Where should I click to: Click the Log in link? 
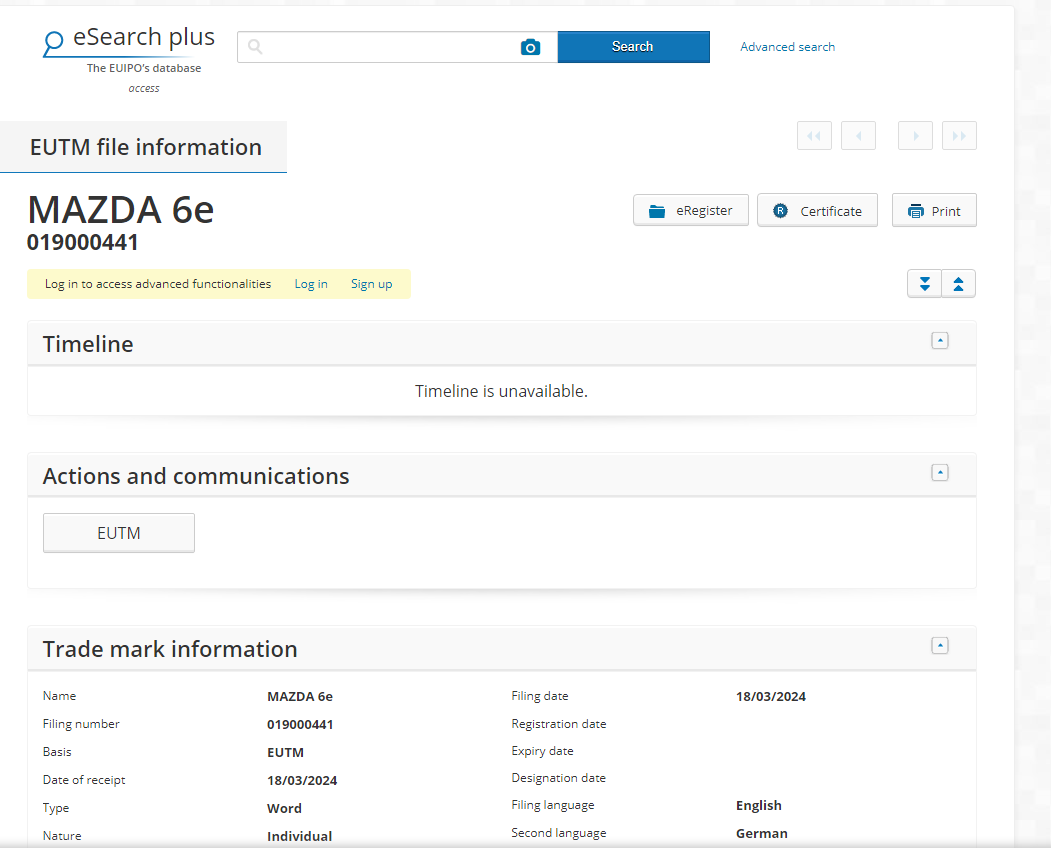point(311,284)
